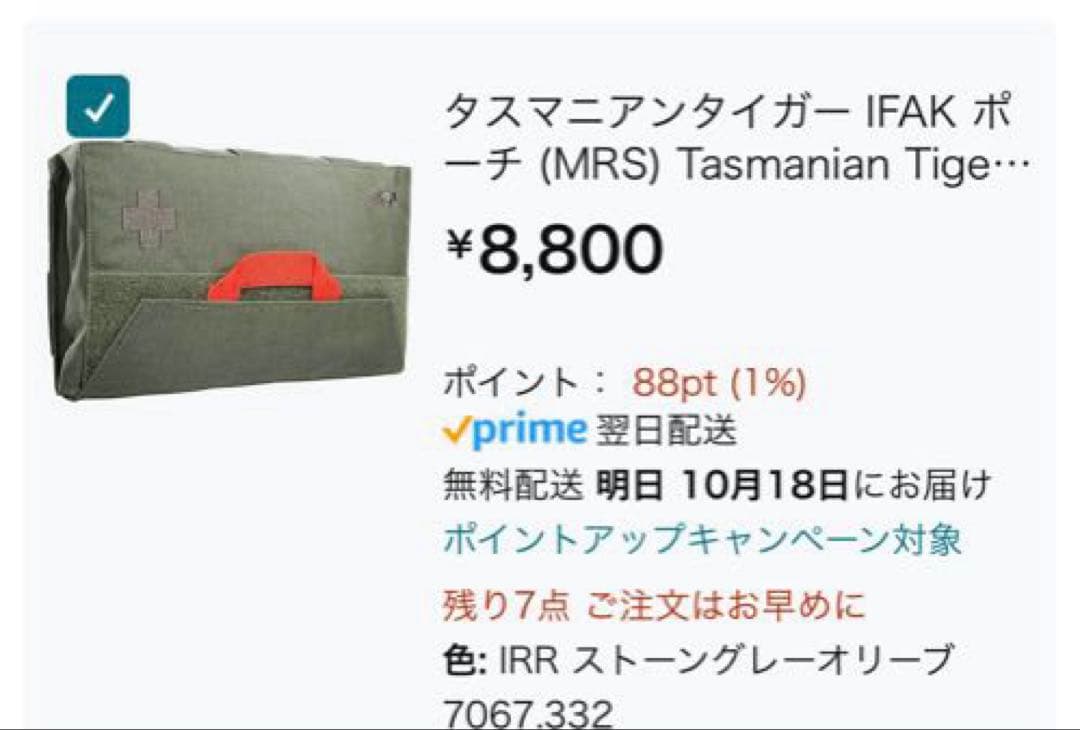The height and width of the screenshot is (730, 1080).
Task: Uncheck the IFAK pouch item checkbox
Action: (98, 107)
